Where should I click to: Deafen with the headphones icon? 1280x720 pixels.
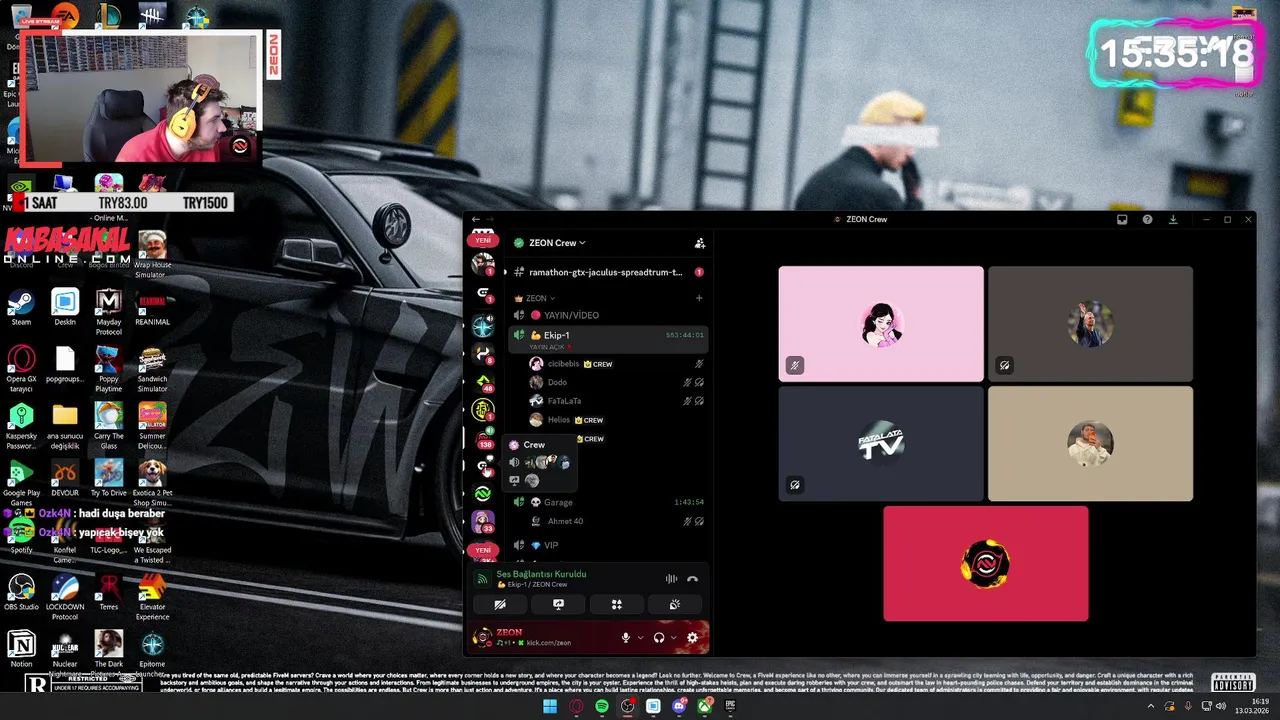pos(659,637)
